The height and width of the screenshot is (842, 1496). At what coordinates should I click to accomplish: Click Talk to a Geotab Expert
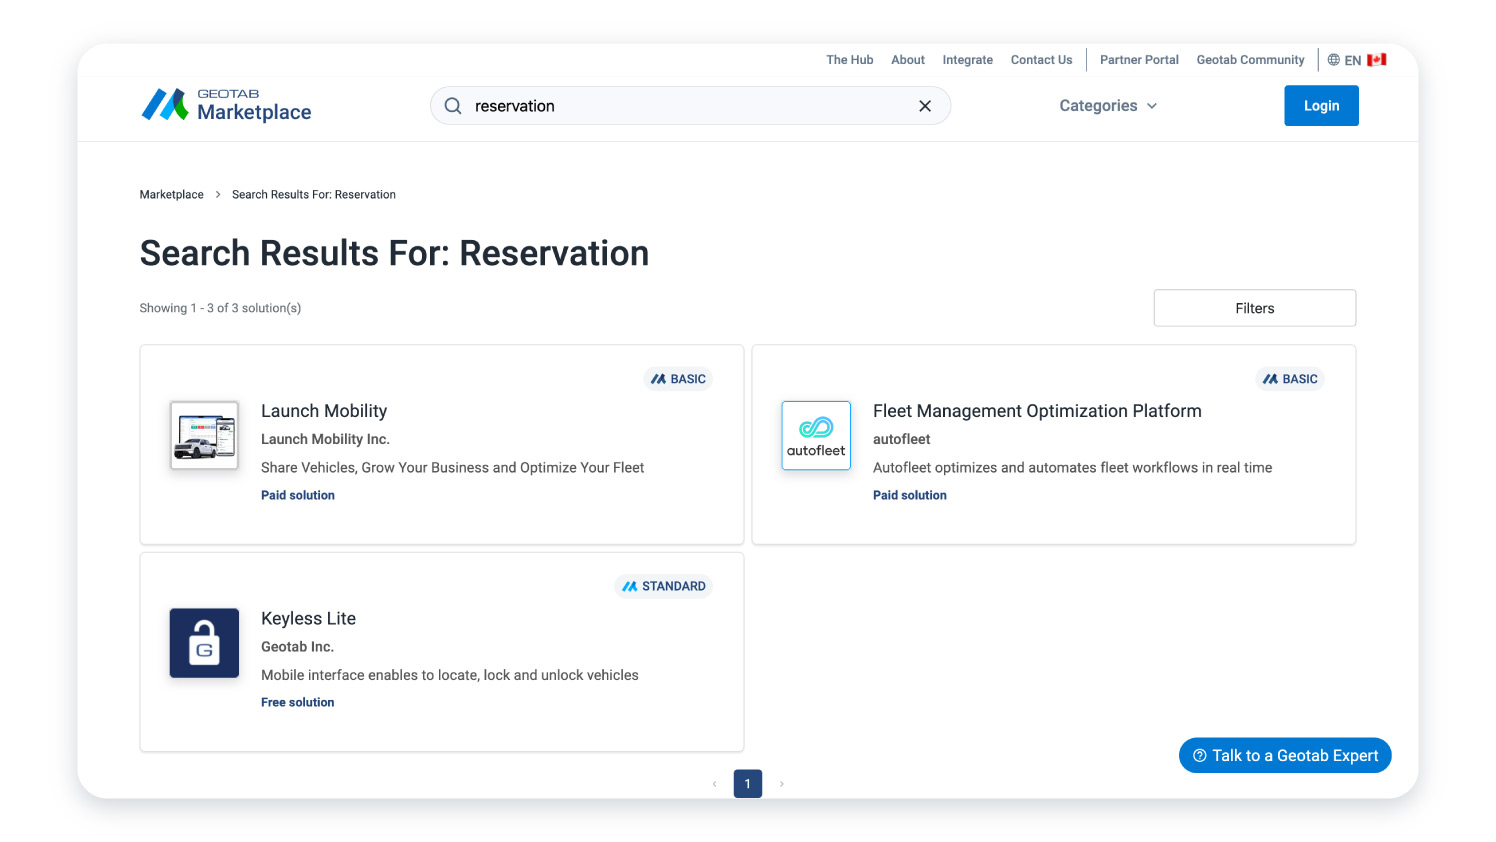[1285, 755]
